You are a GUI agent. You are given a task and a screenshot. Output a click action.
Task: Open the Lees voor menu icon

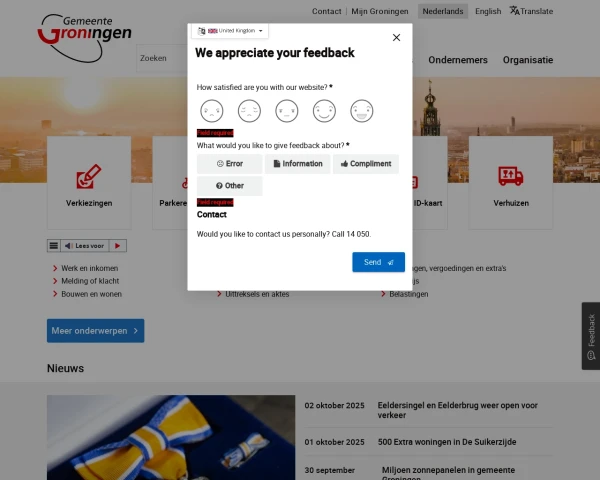point(54,246)
